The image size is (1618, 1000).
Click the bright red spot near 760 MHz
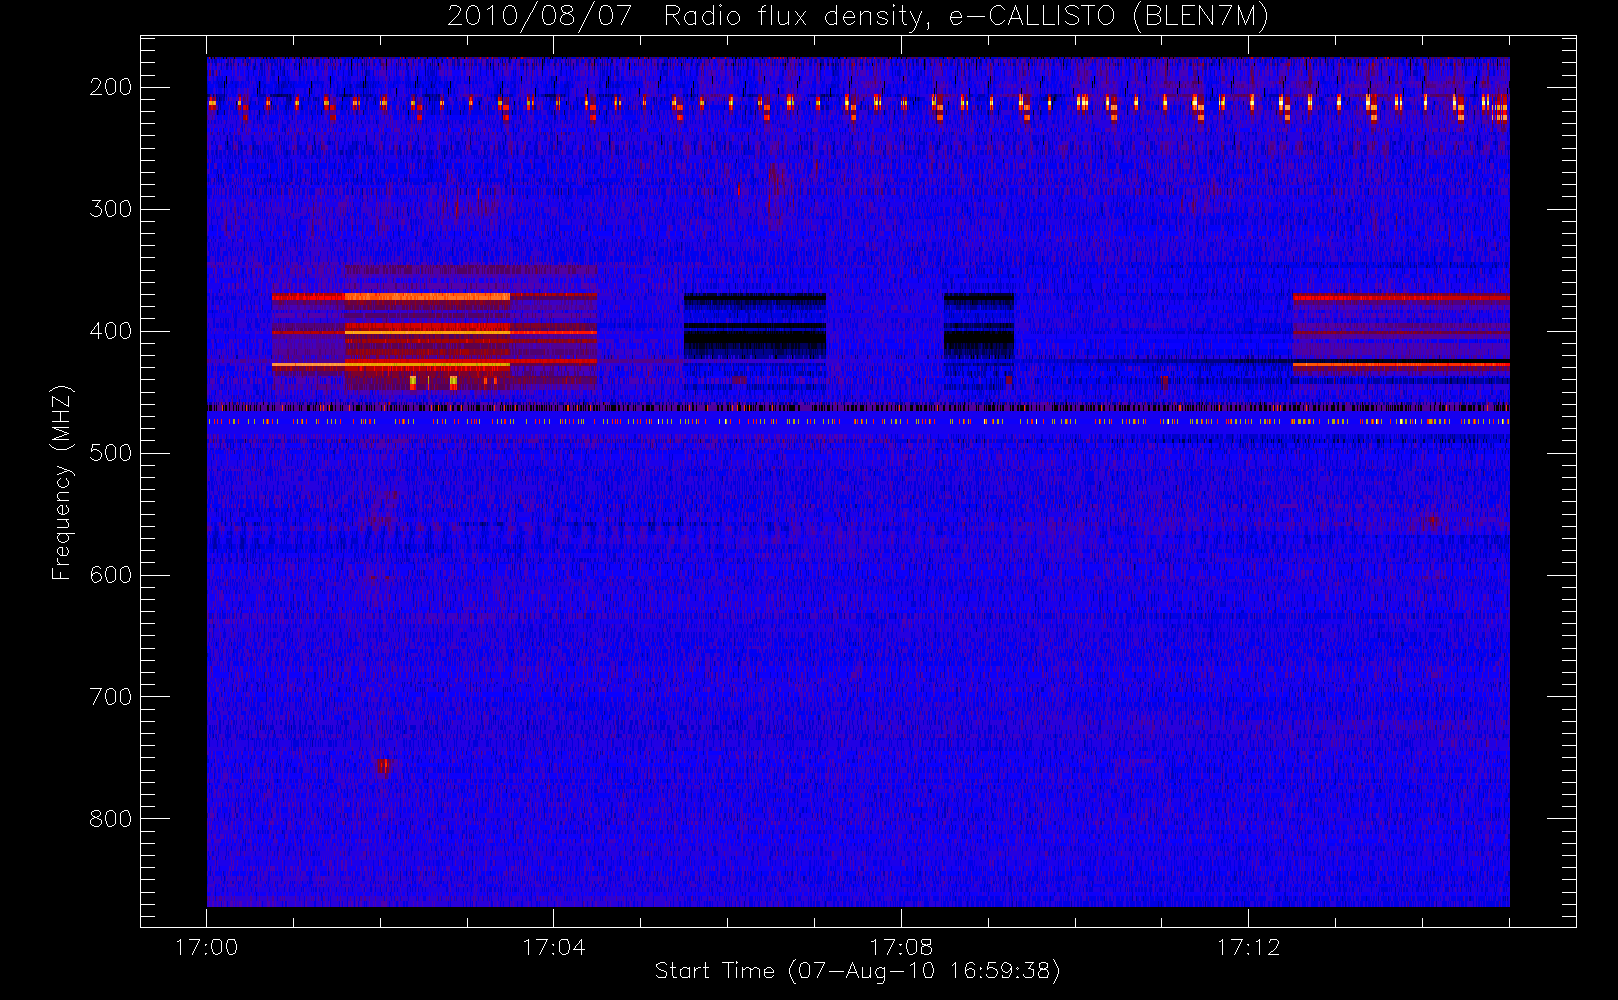coord(383,767)
